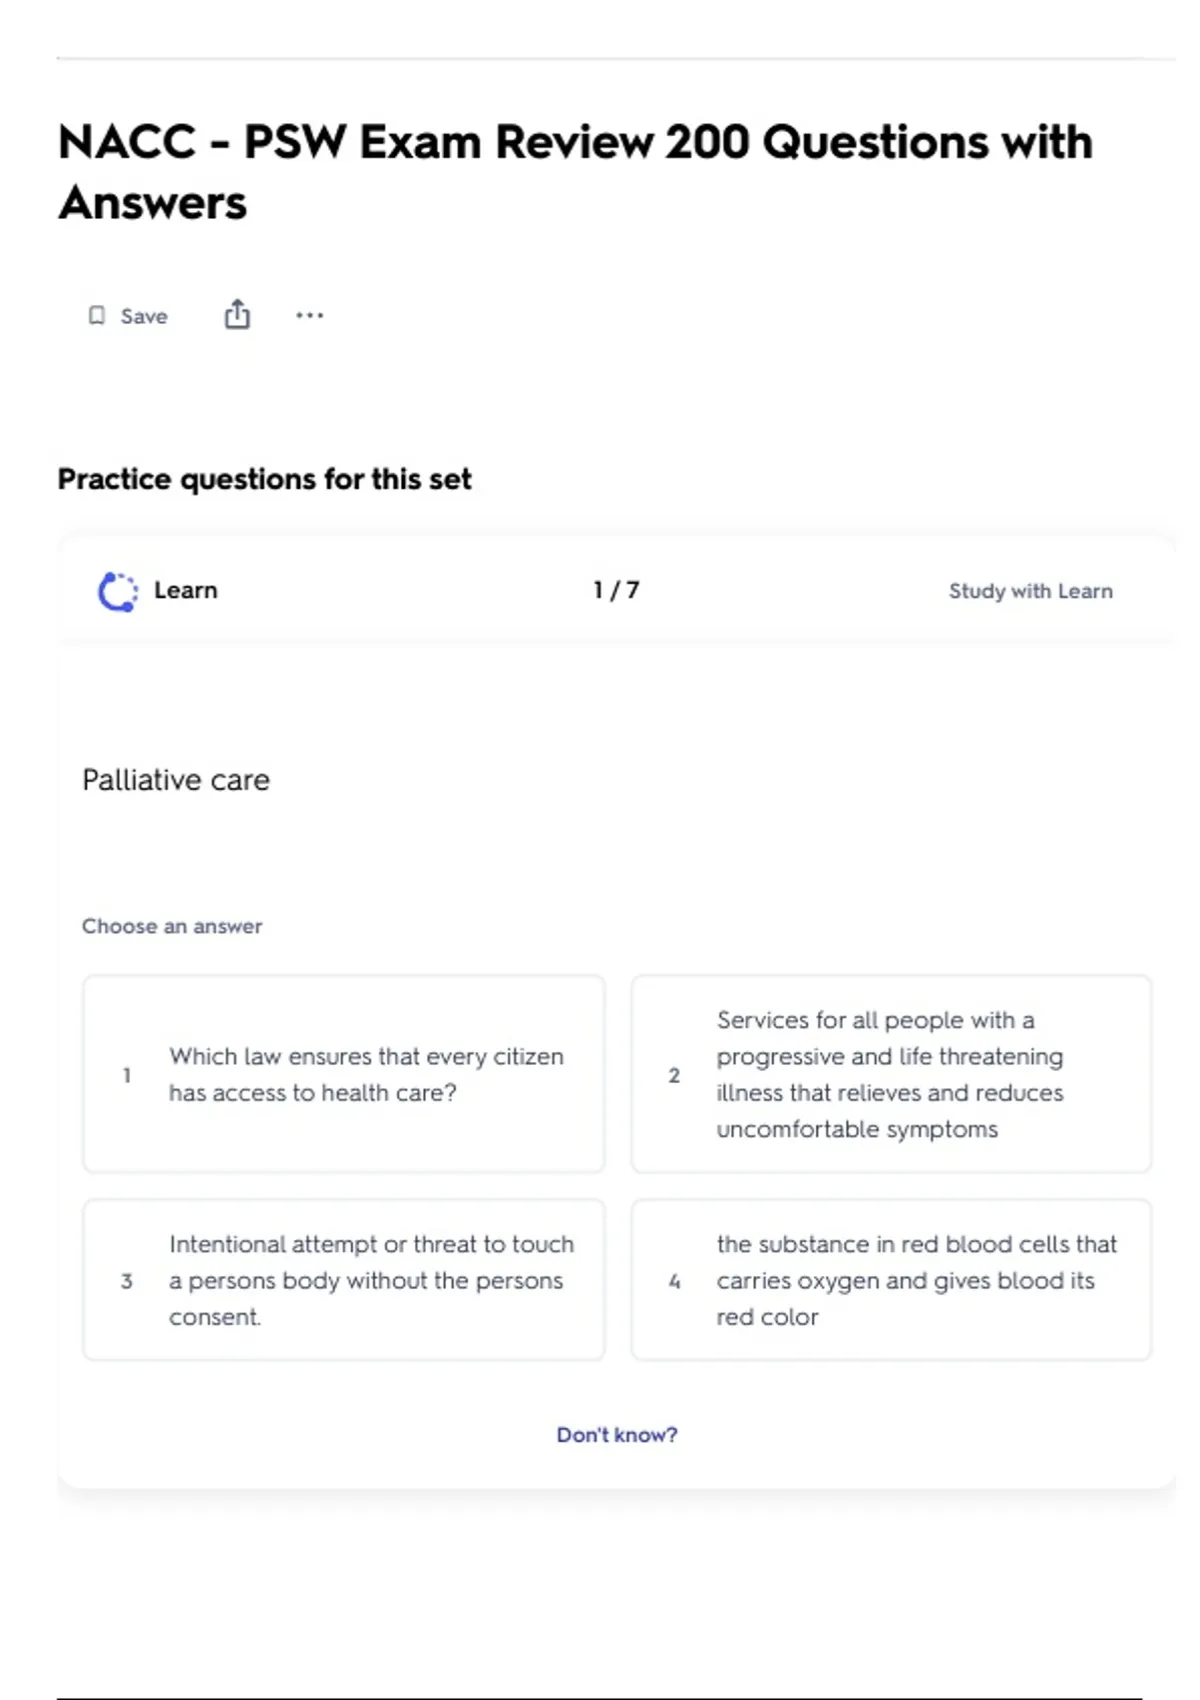Select the answer about law ensuring health care access
1200x1700 pixels.
(366, 1074)
